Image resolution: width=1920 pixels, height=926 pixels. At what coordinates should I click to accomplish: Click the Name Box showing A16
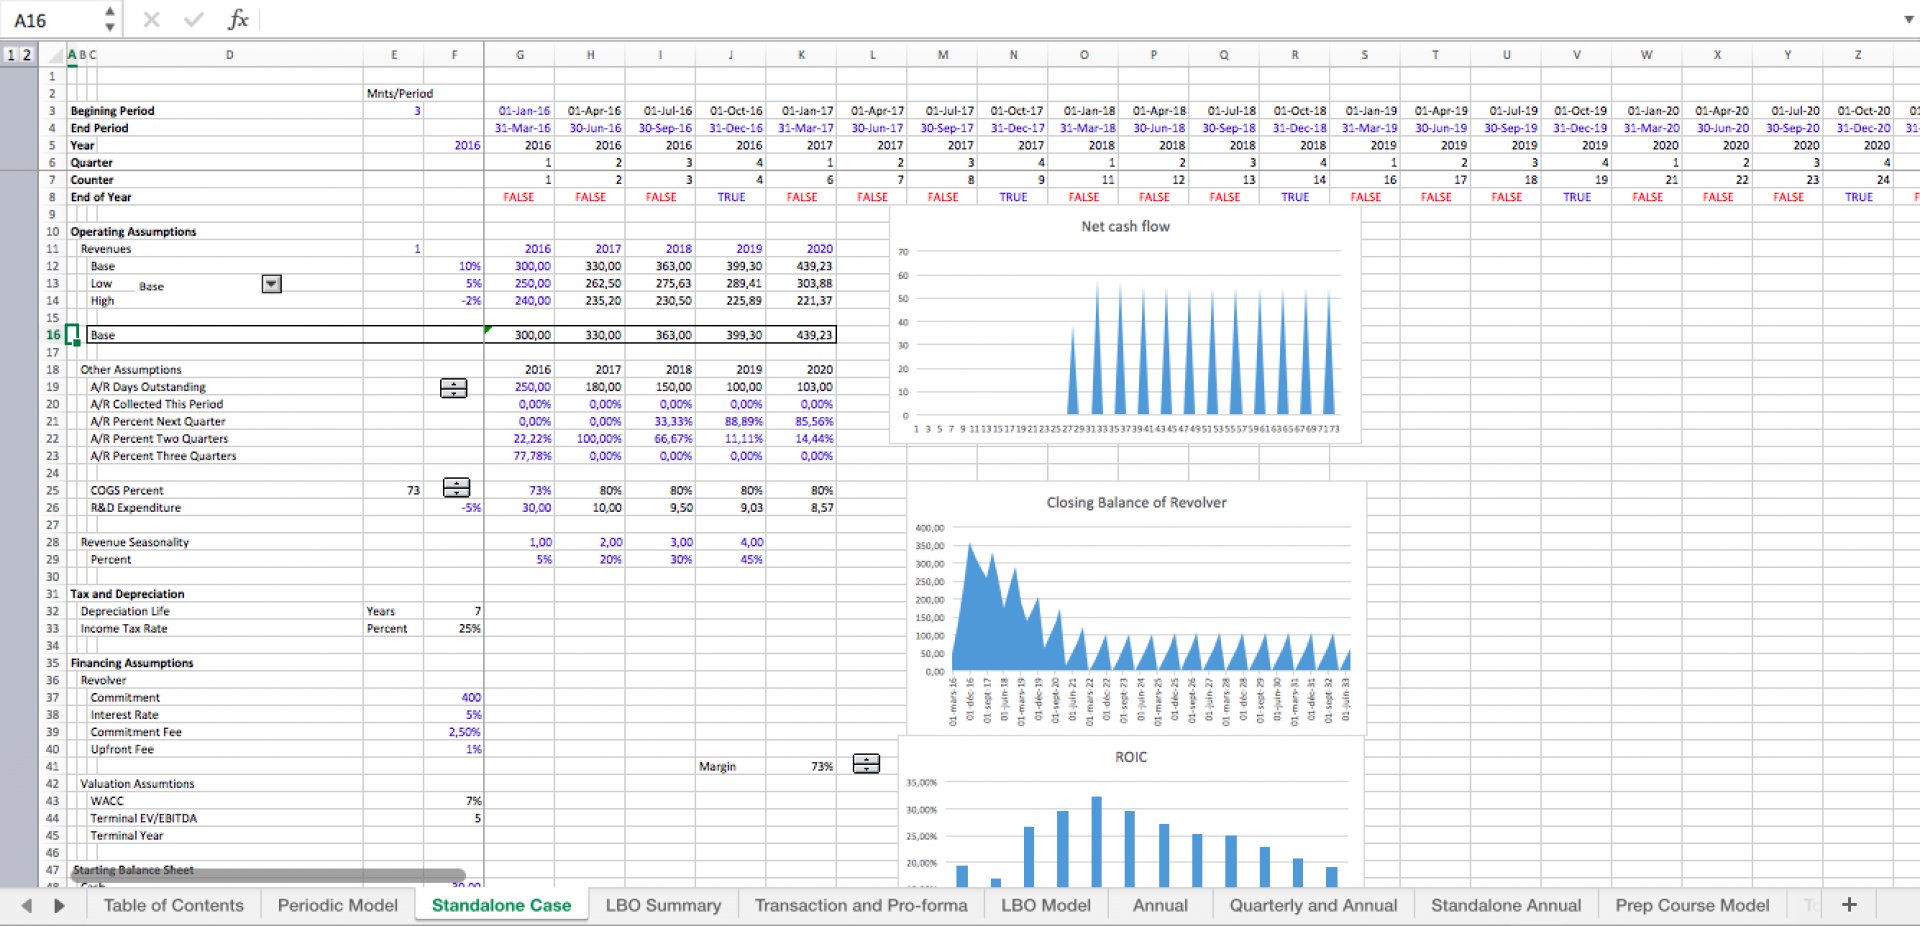pyautogui.click(x=50, y=20)
